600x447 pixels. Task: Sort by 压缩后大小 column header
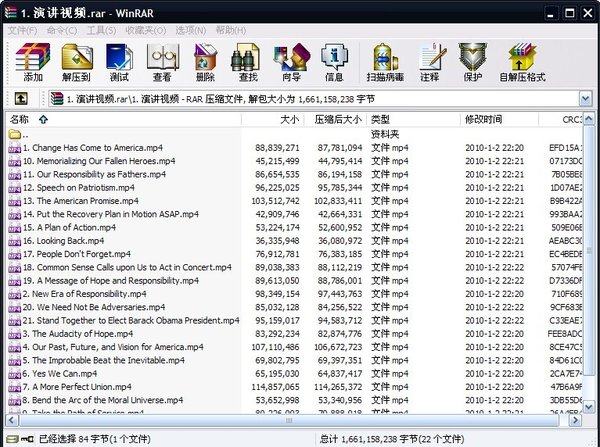[335, 119]
